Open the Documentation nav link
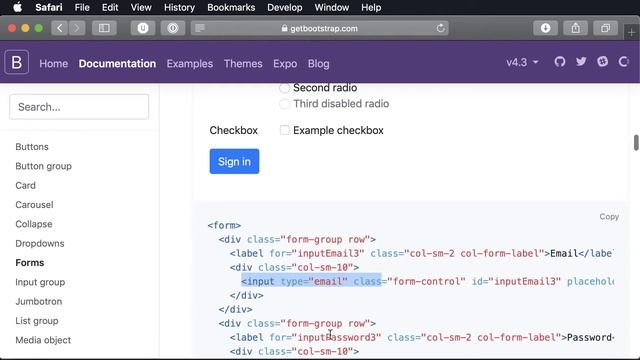This screenshot has width=640, height=360. click(x=117, y=64)
